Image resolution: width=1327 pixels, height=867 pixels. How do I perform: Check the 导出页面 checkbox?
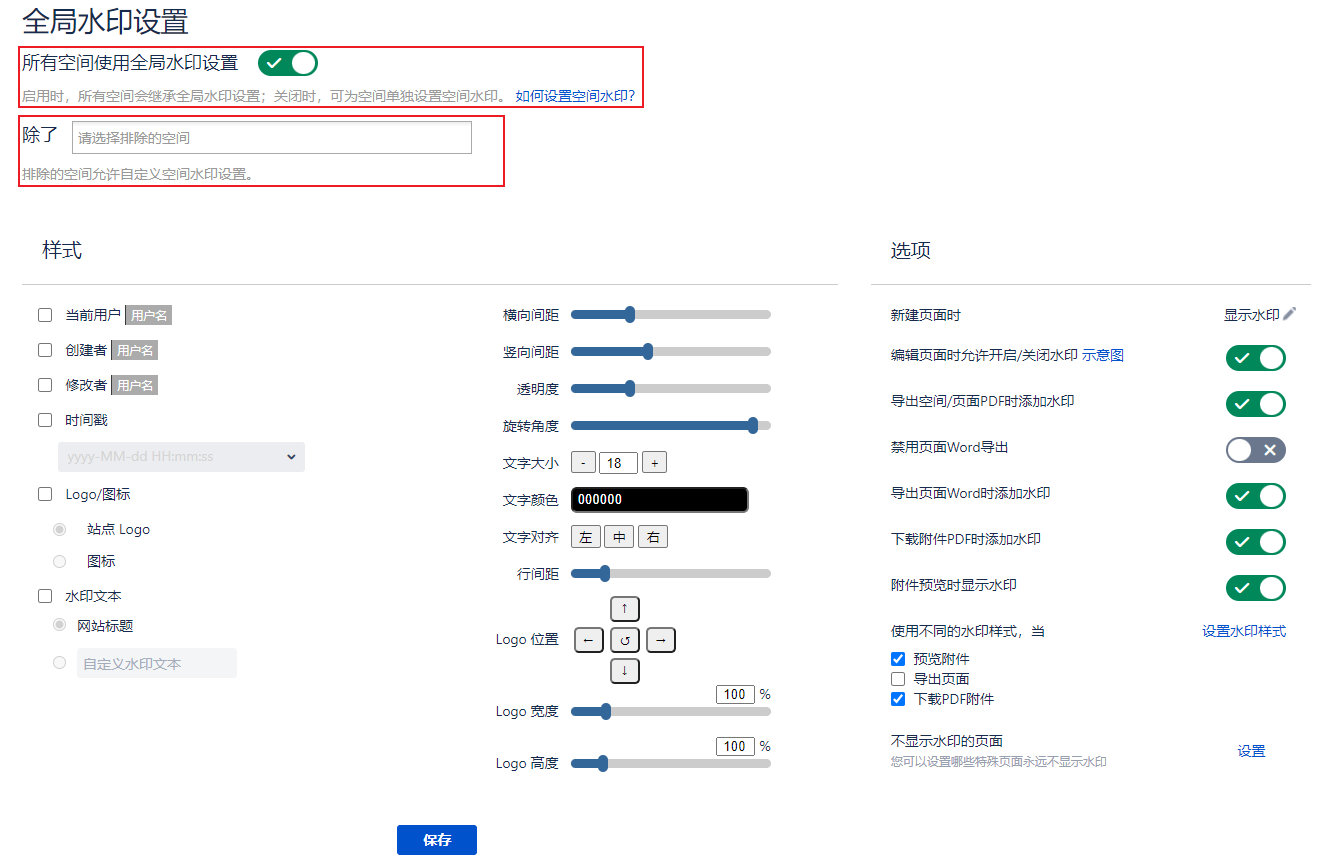898,679
